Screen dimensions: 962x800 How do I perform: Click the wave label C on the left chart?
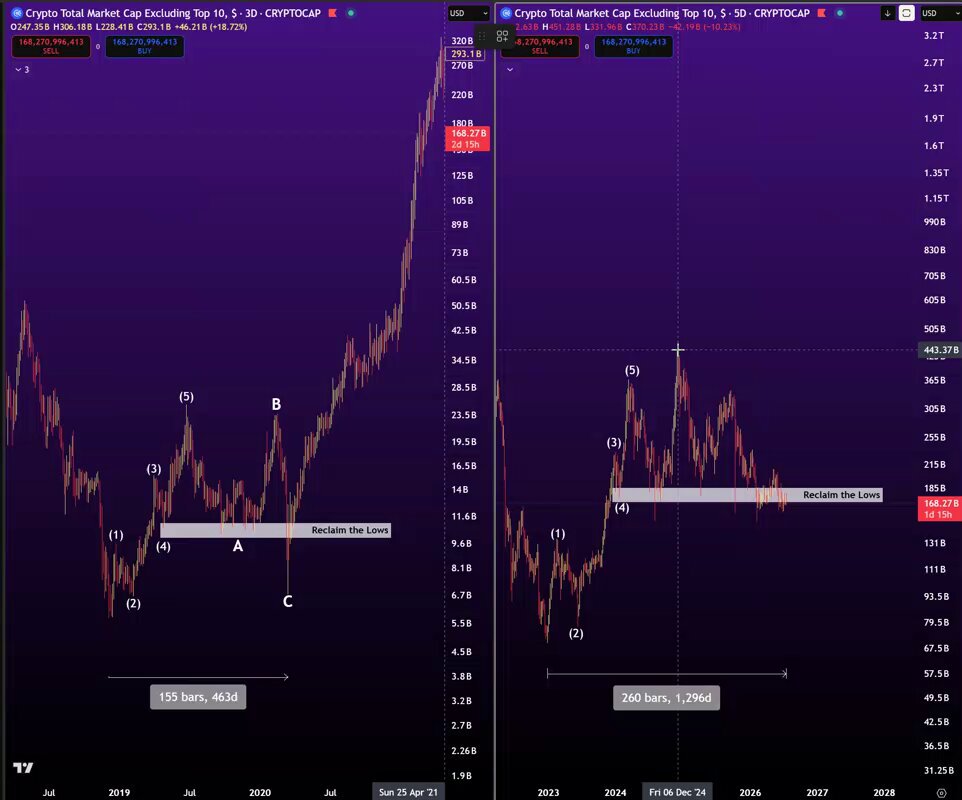coord(288,601)
